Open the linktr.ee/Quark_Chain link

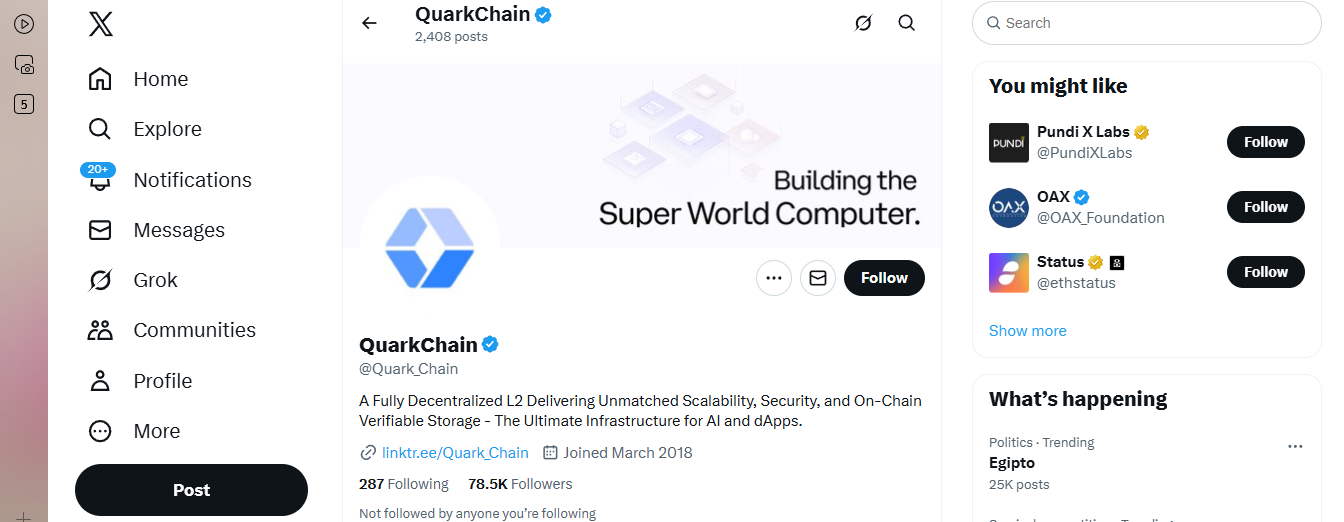coord(455,453)
